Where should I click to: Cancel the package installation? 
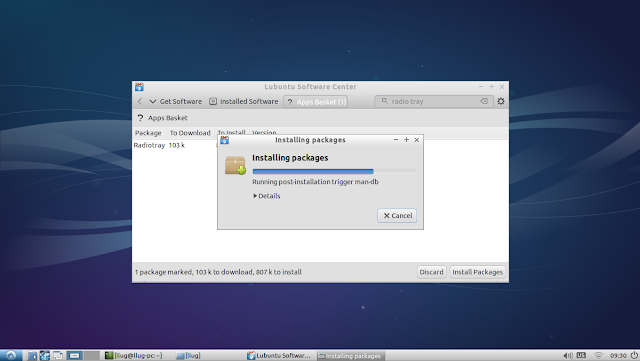[x=397, y=216]
